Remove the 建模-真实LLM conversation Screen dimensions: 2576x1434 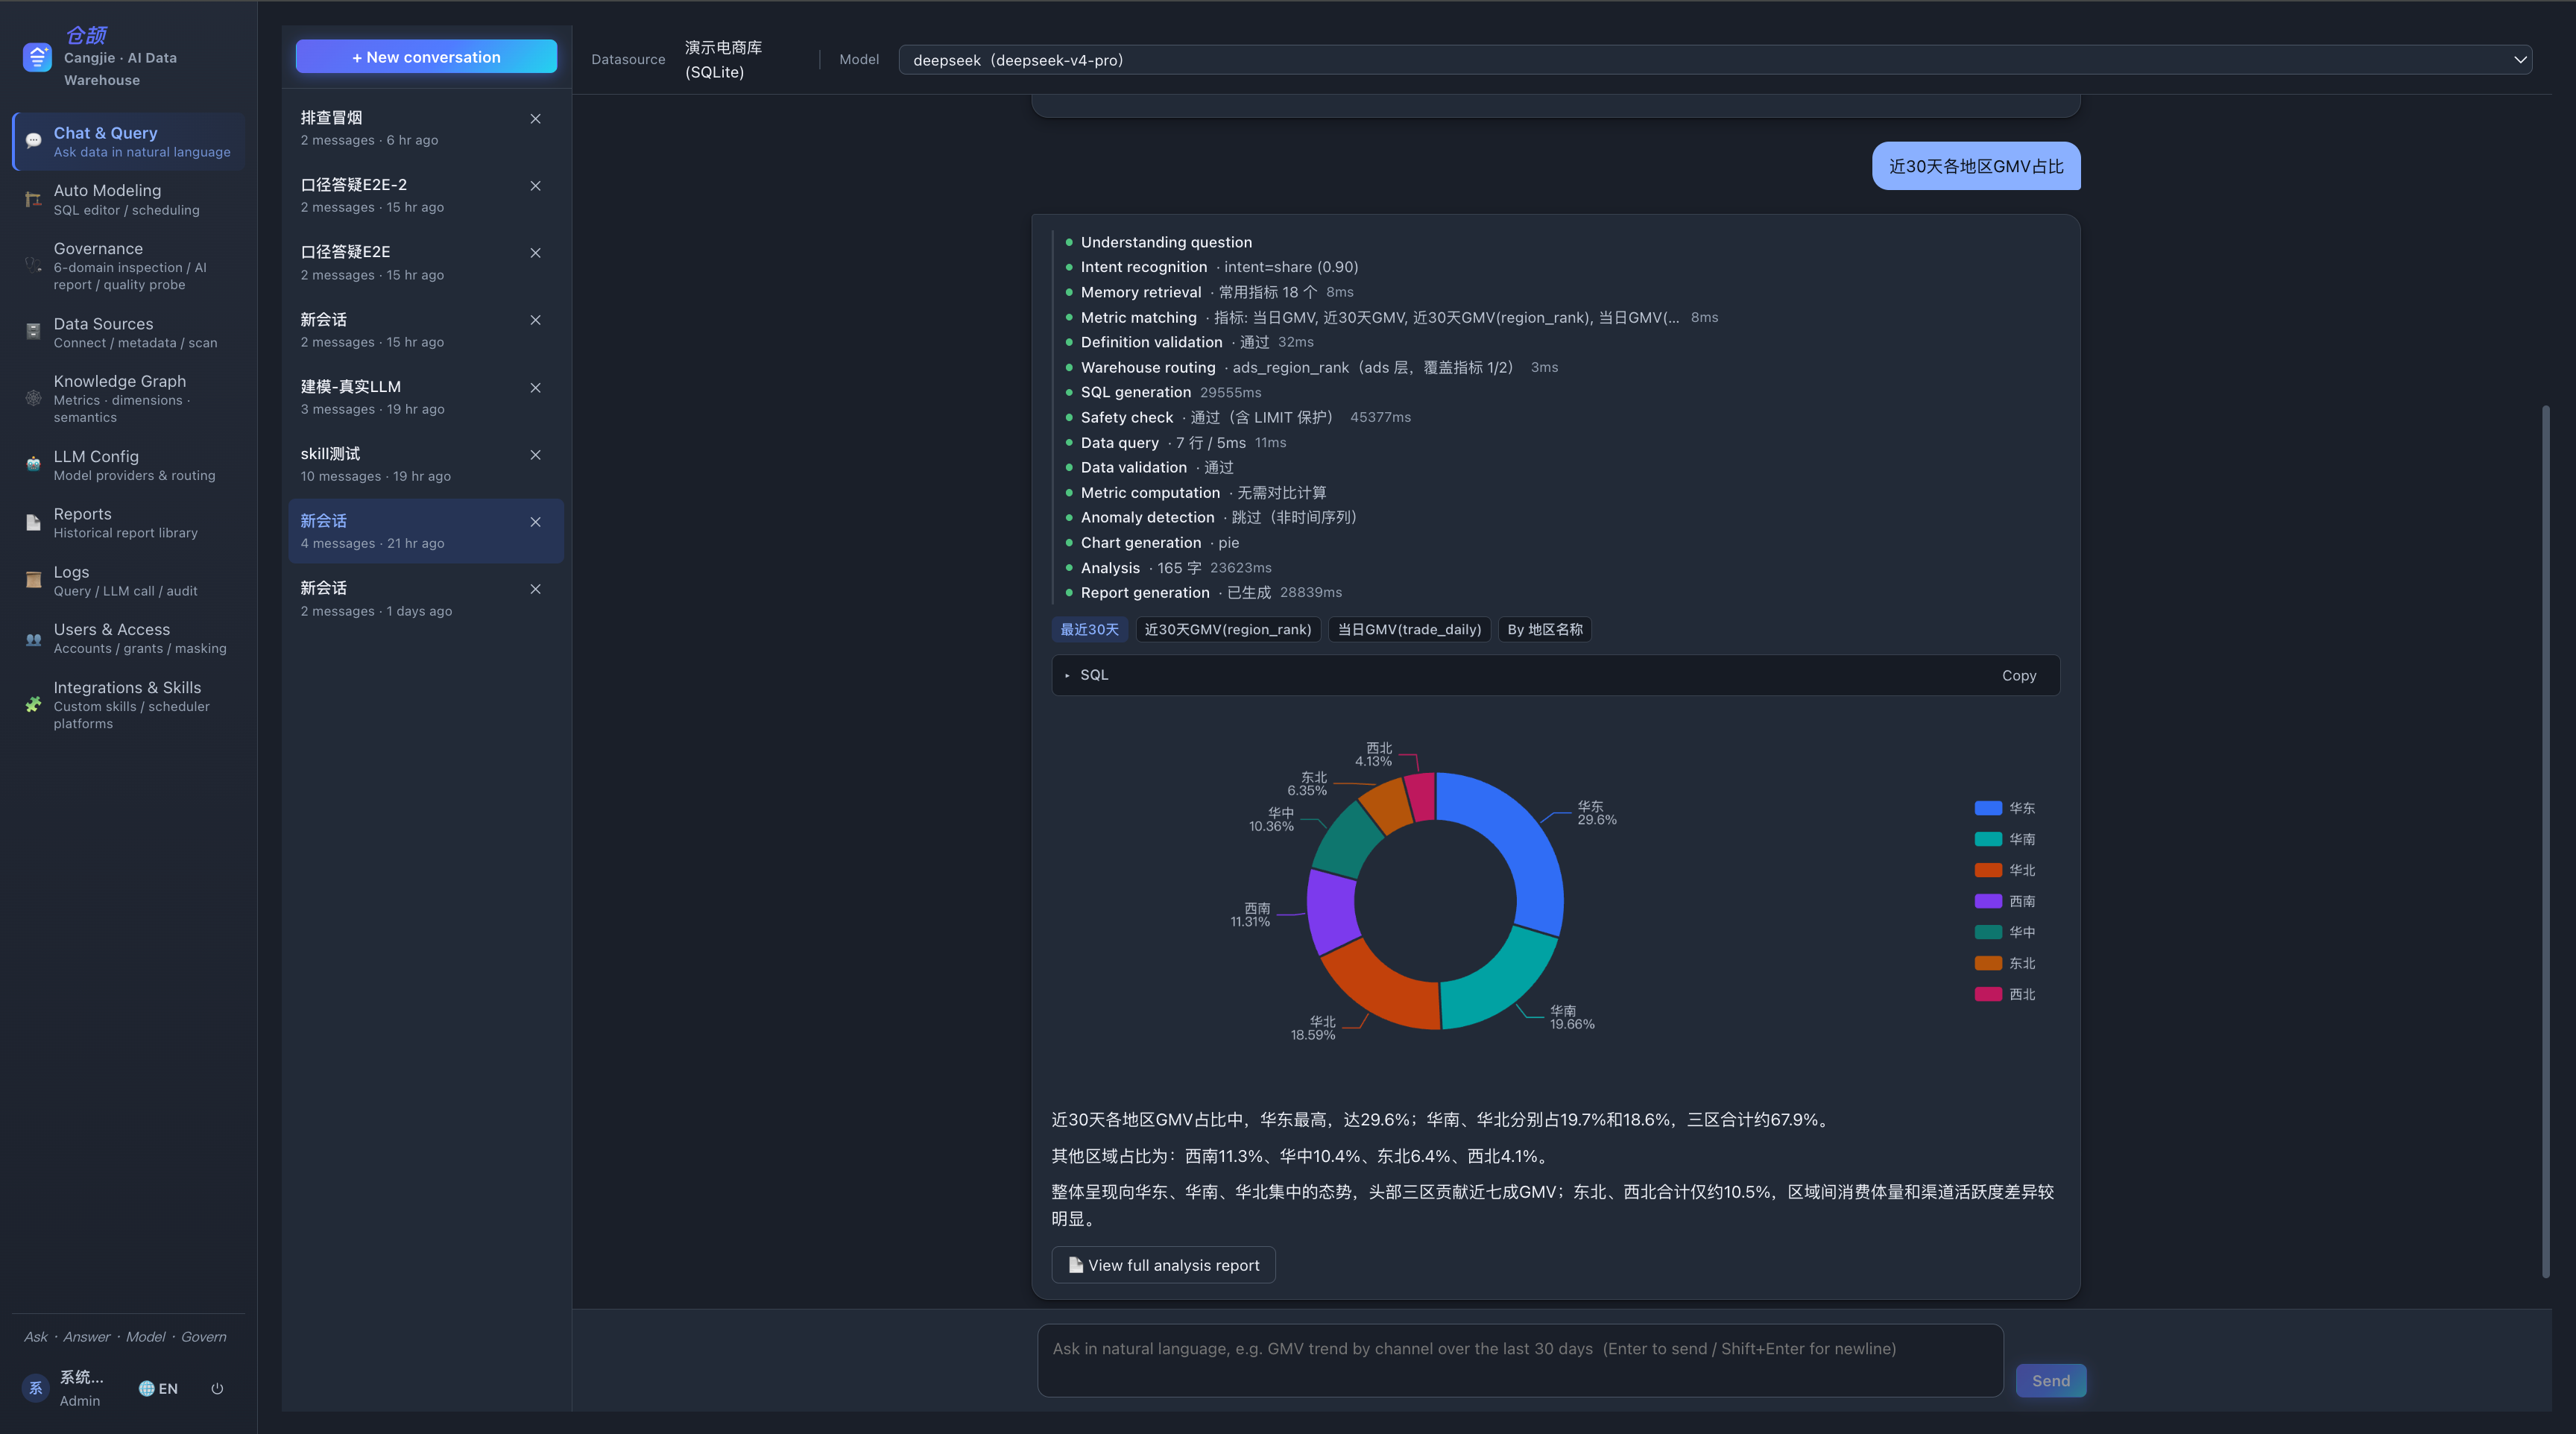(535, 388)
